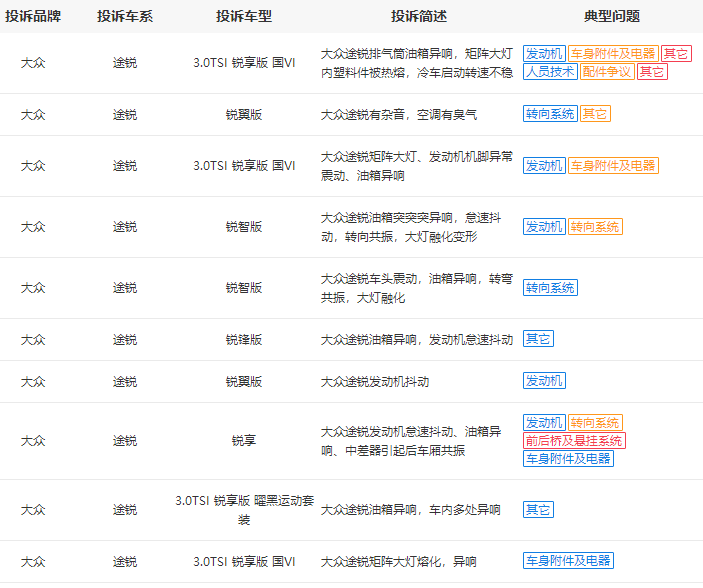
Task: Click 其它 tag in the 锐锋版 row
Action: 538,340
